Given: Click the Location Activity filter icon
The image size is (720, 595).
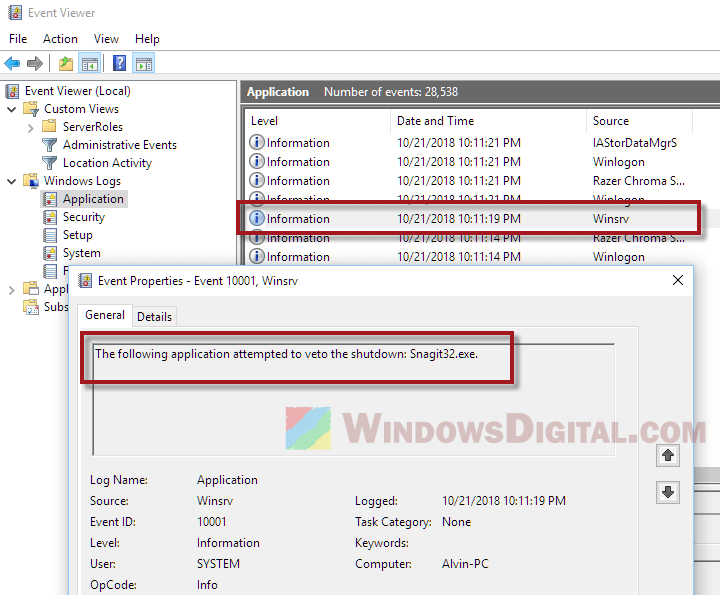Looking at the screenshot, I should [x=50, y=163].
